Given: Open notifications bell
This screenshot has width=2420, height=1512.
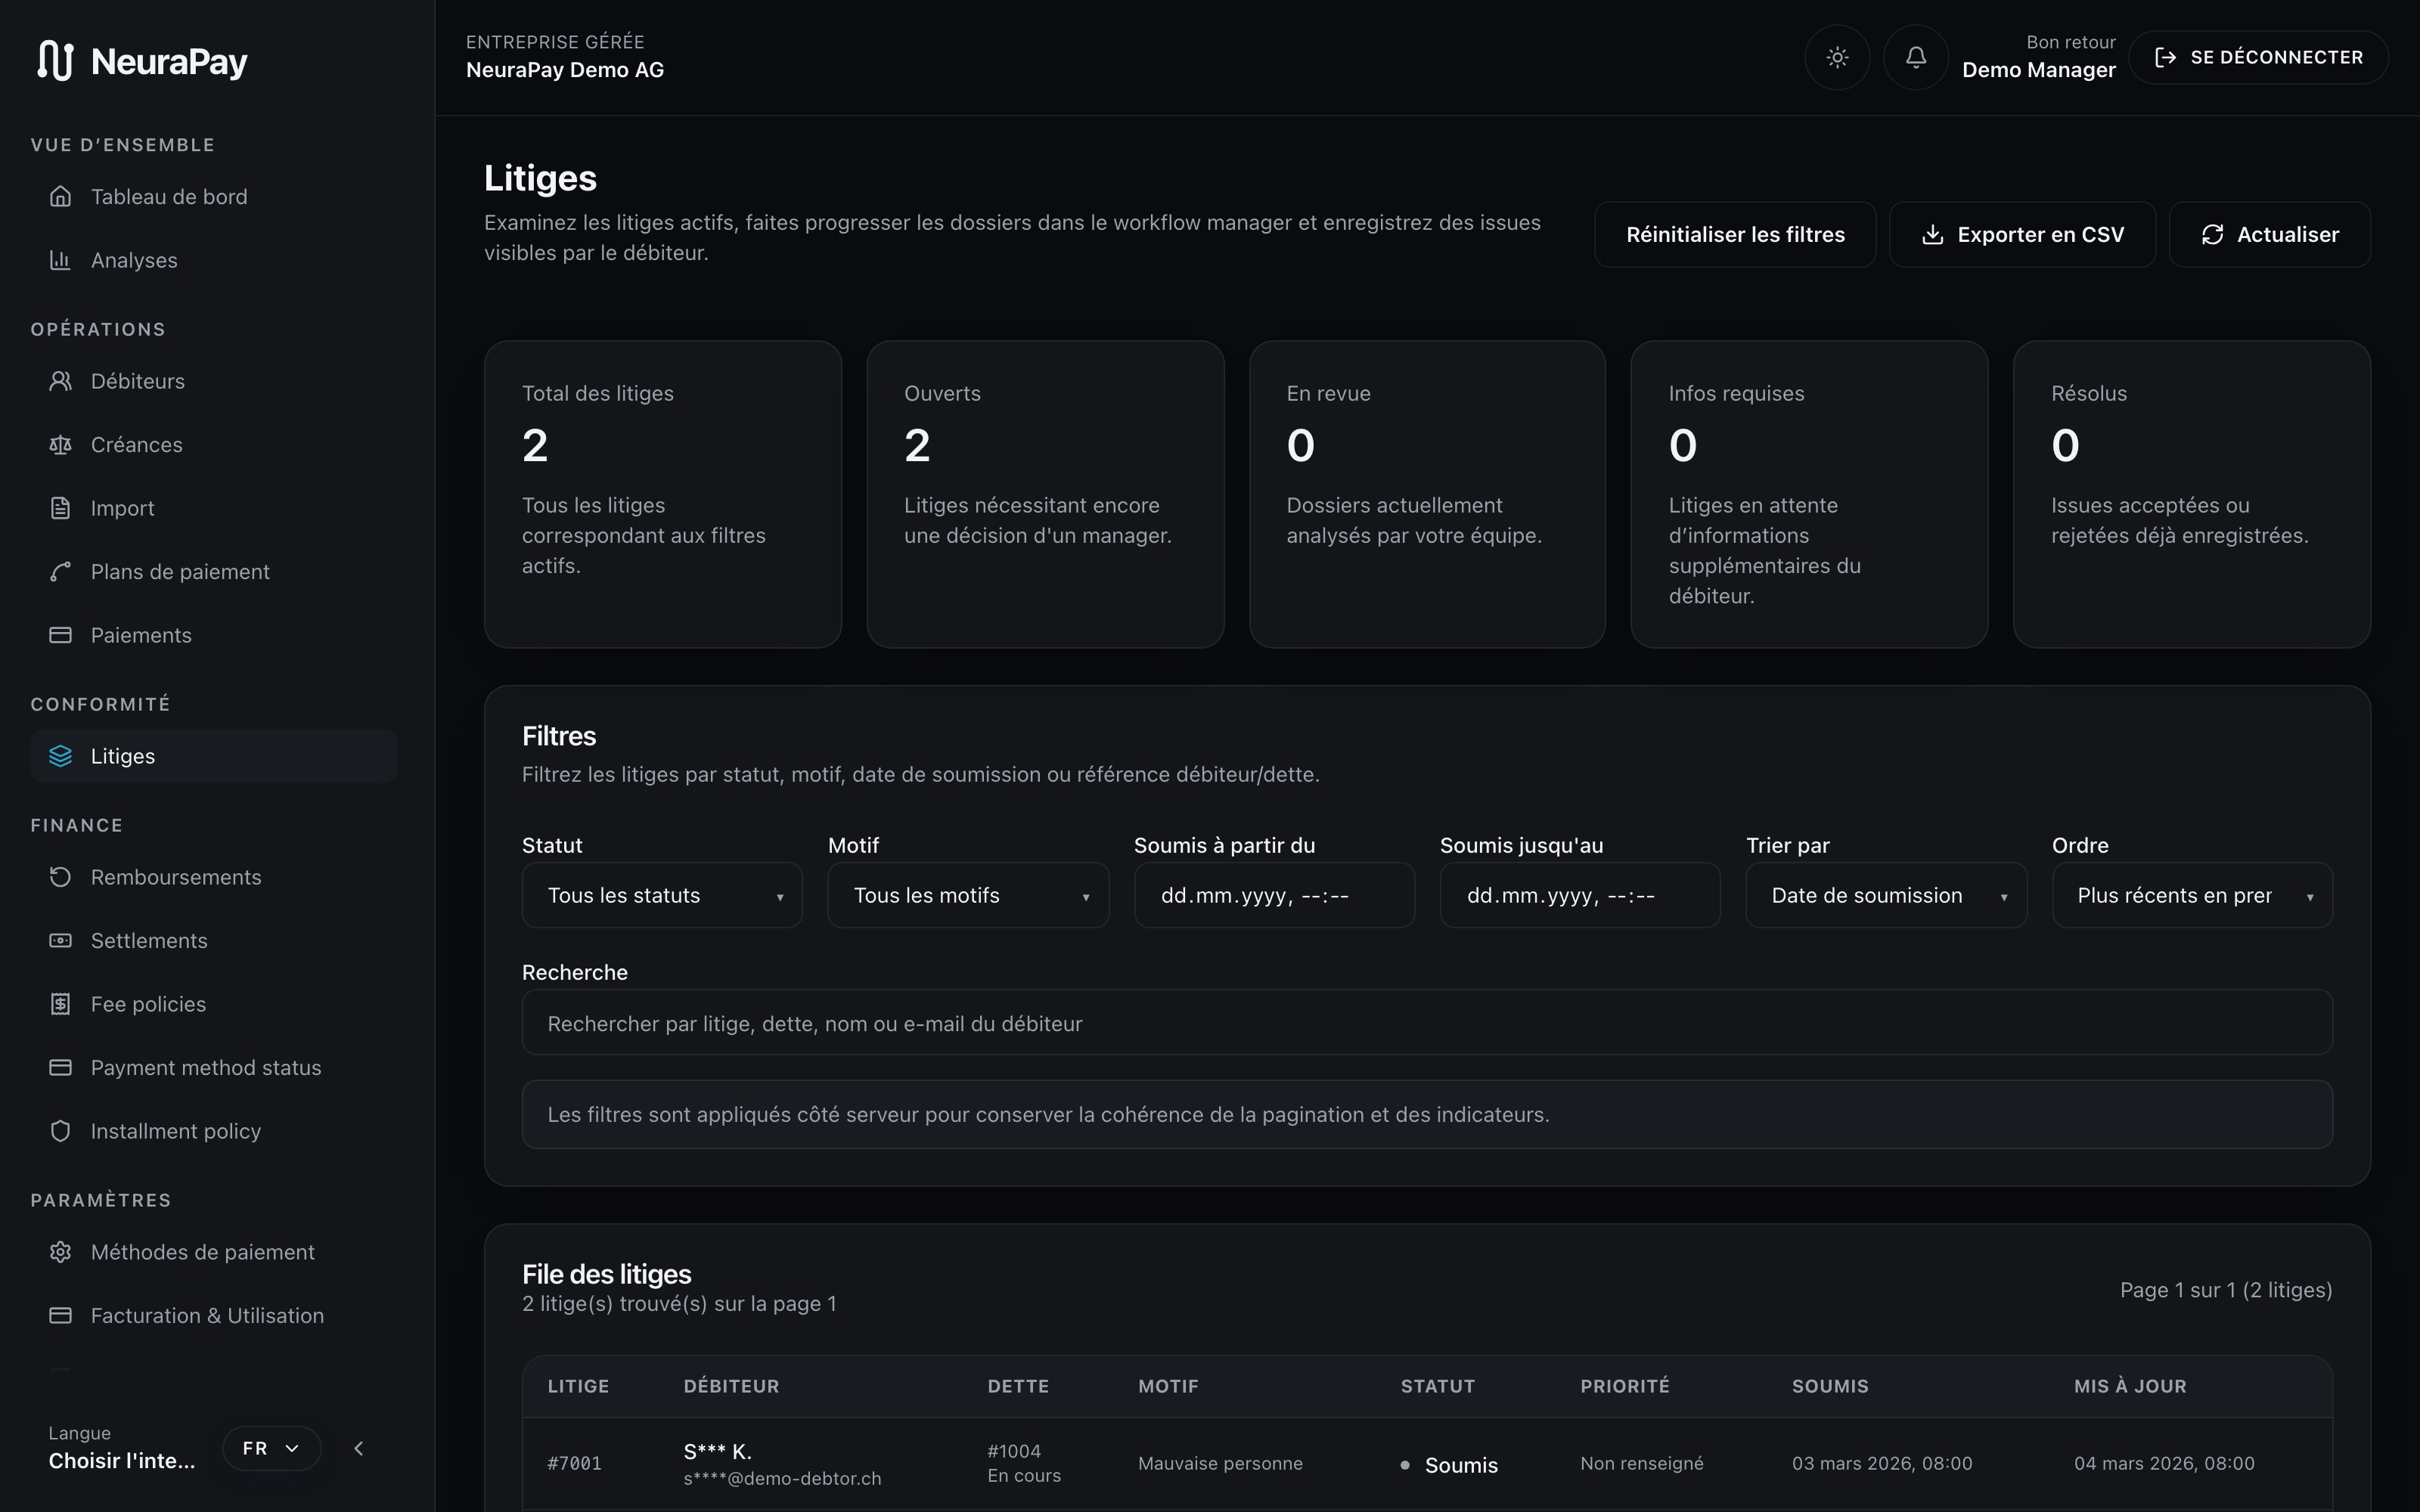Looking at the screenshot, I should [1915, 57].
